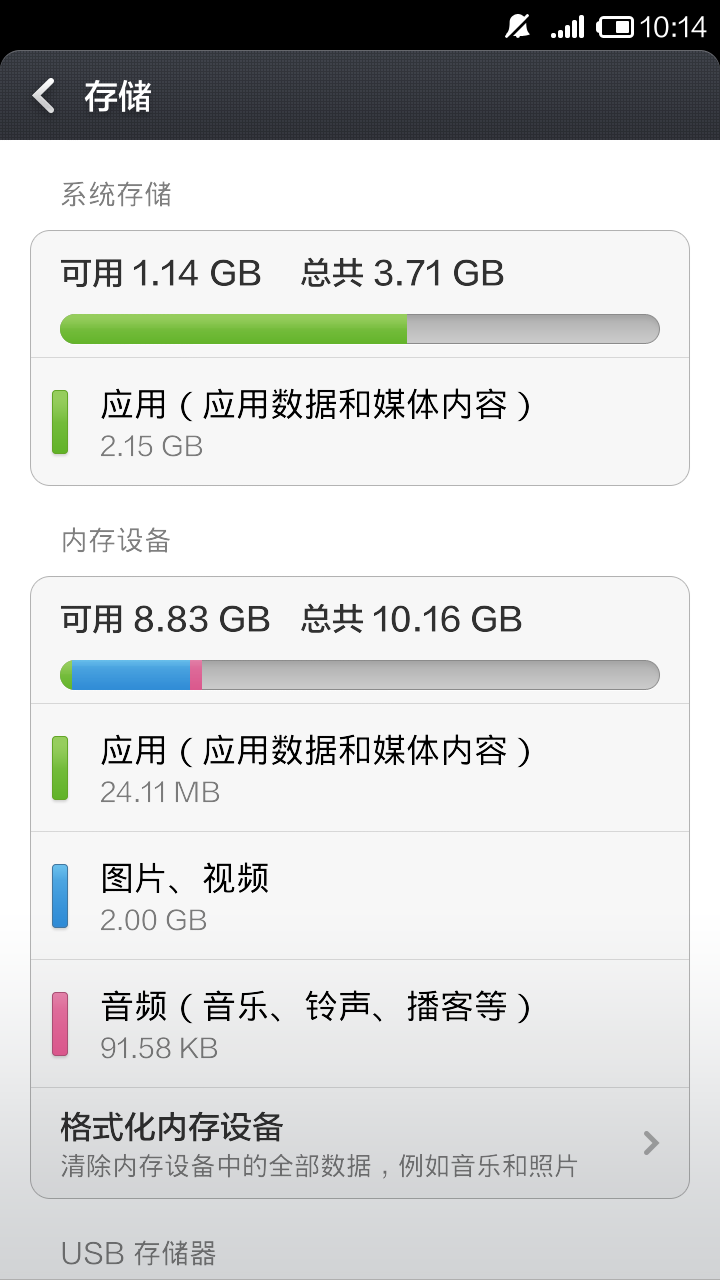Image resolution: width=720 pixels, height=1280 pixels.
Task: Tap the muted notification icon in status bar
Action: pyautogui.click(x=518, y=27)
